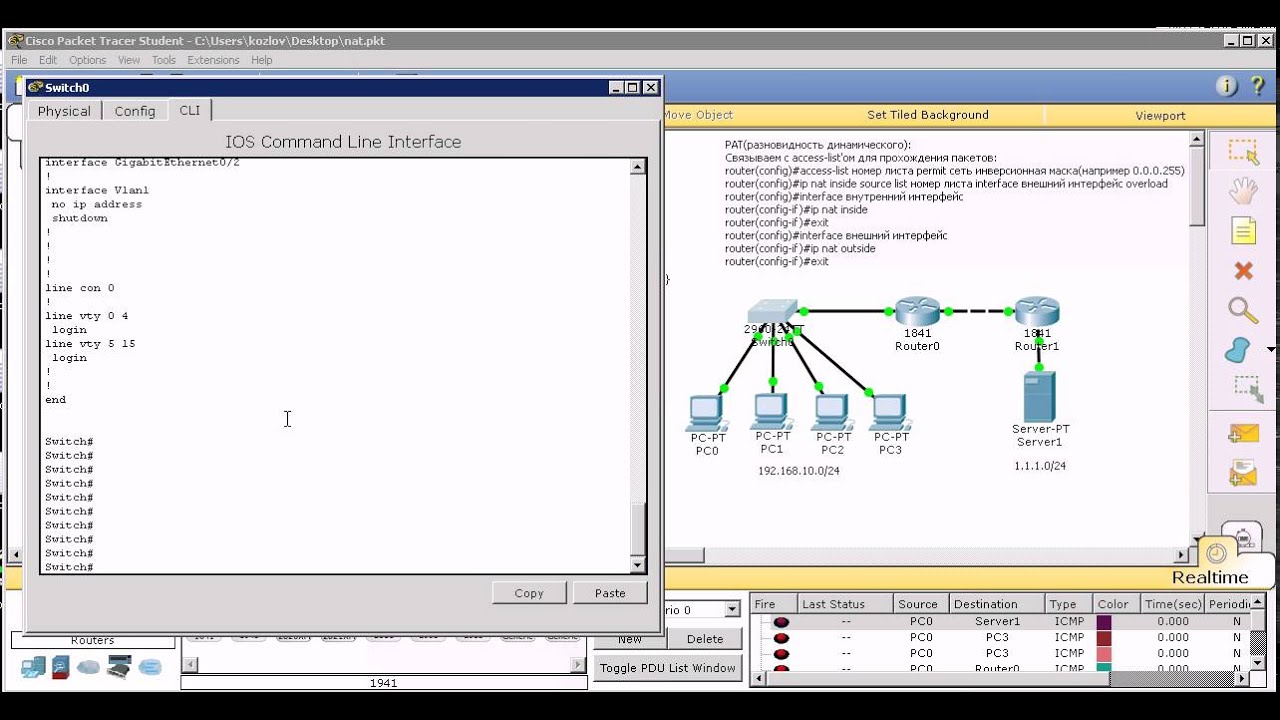This screenshot has height=720, width=1280.
Task: Select the Resize Shape tool
Action: (x=1246, y=389)
